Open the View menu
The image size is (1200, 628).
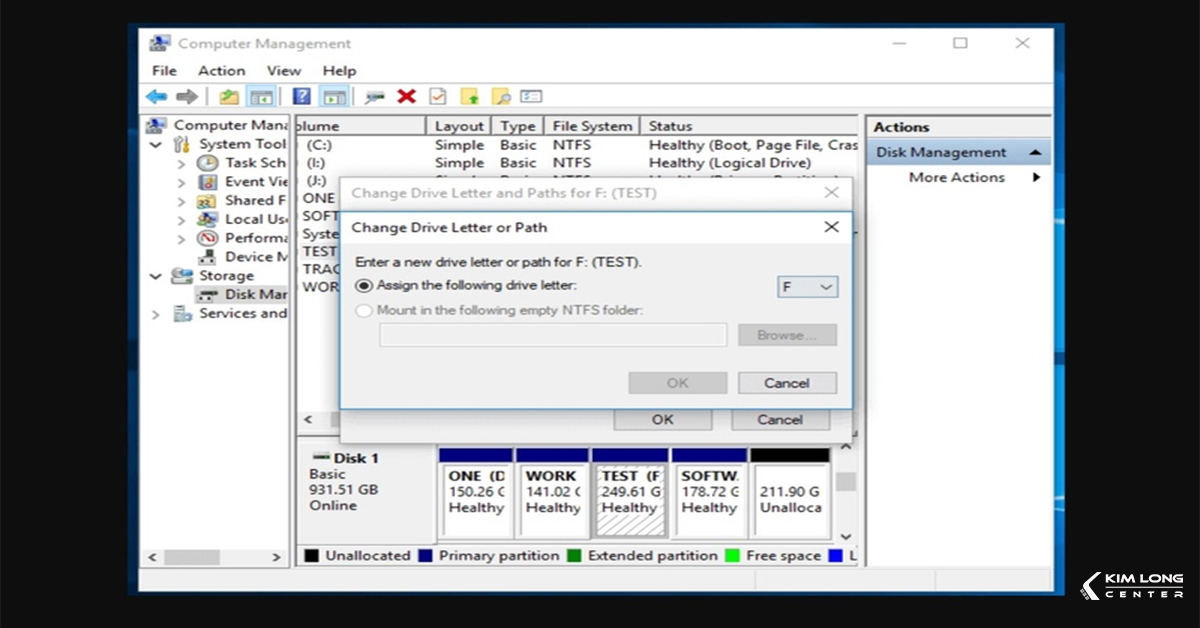pos(283,70)
